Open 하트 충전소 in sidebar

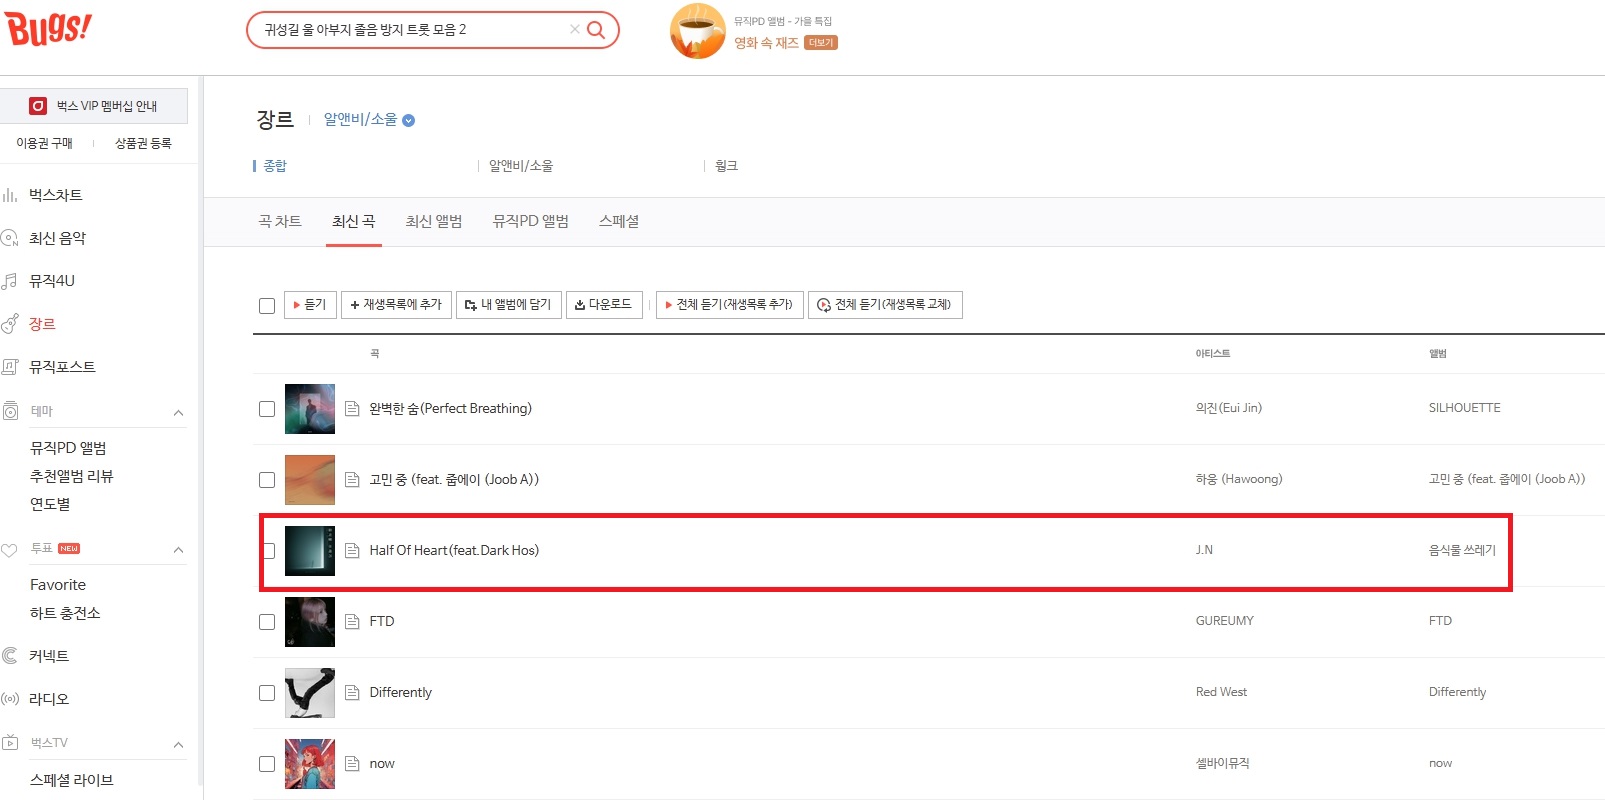pos(65,613)
